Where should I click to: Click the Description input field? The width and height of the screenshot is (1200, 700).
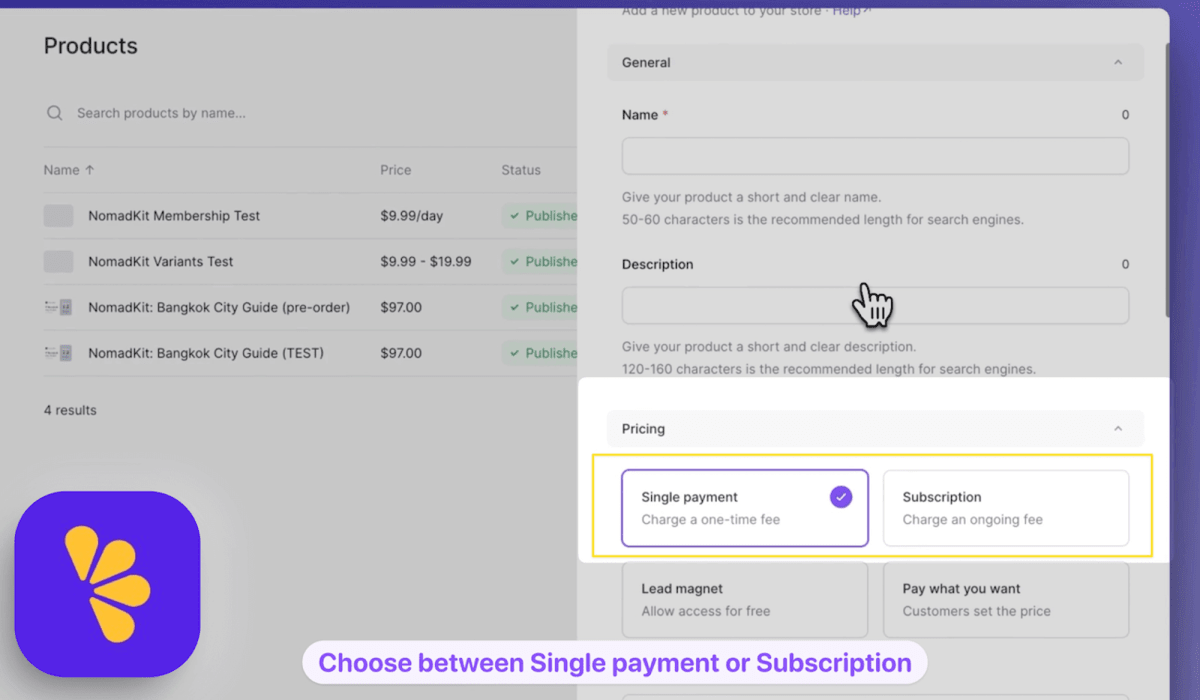[875, 306]
